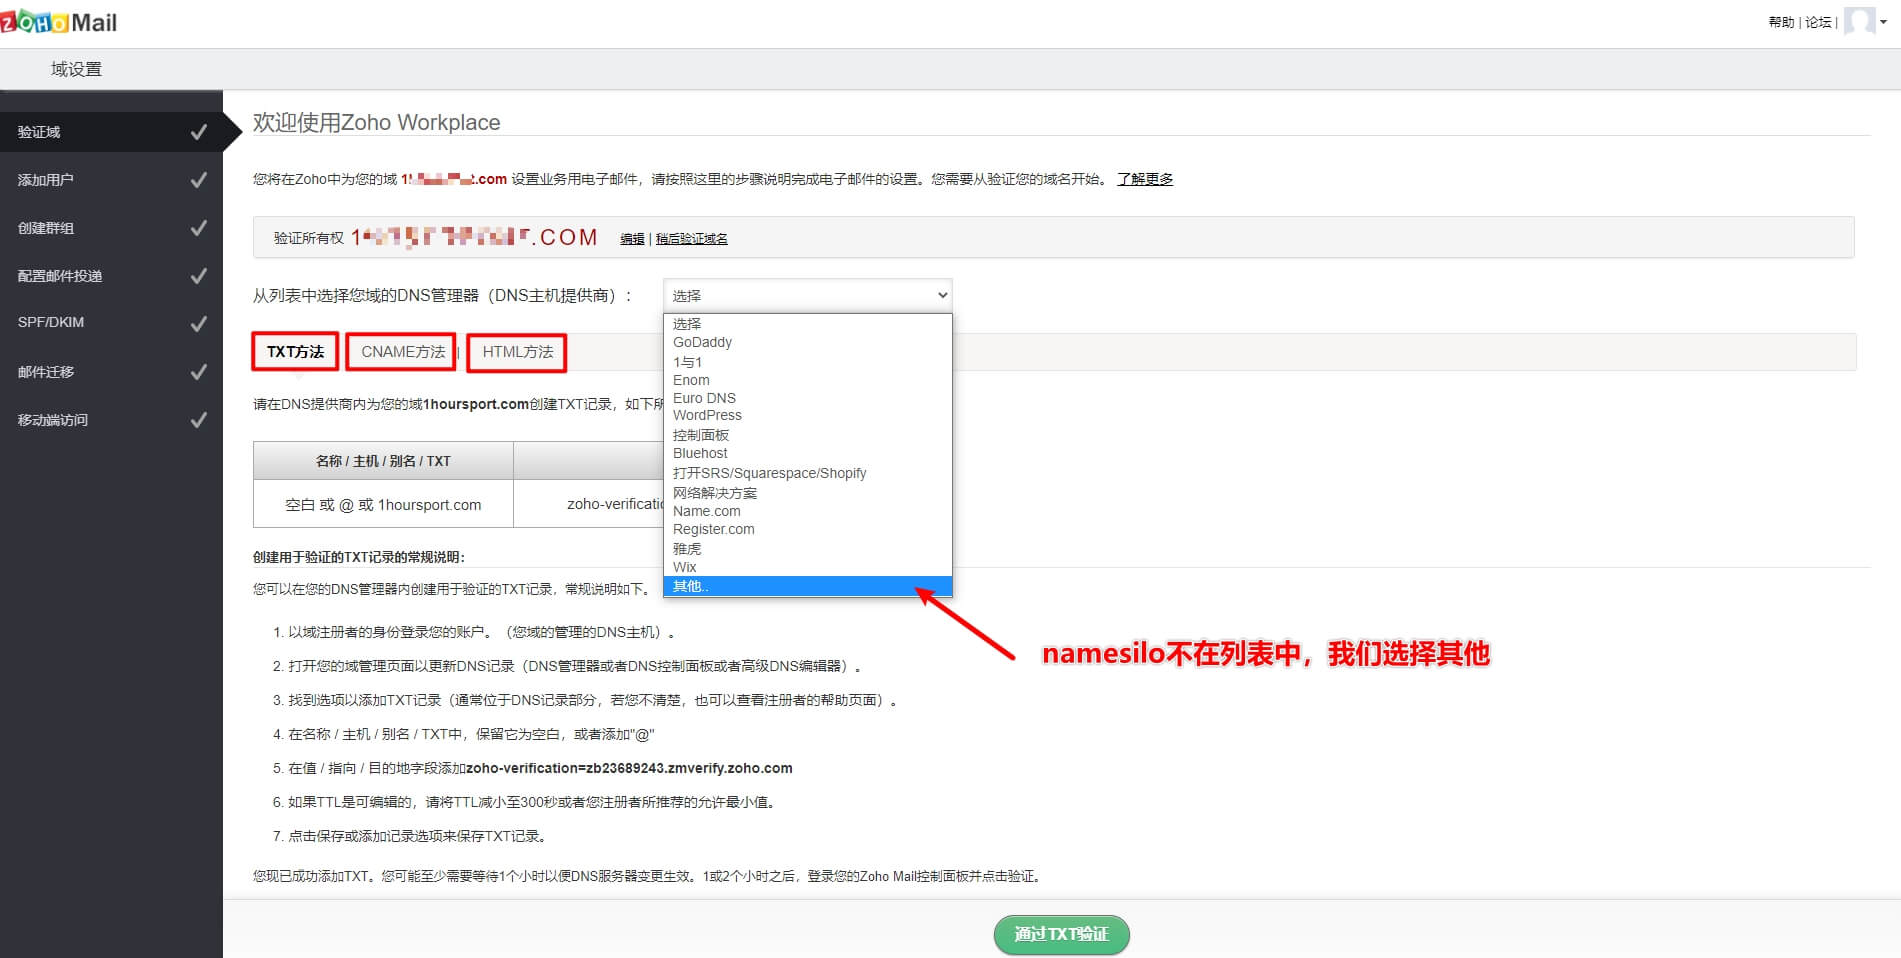Open the 了解更多 link
The height and width of the screenshot is (958, 1901).
tap(1145, 179)
